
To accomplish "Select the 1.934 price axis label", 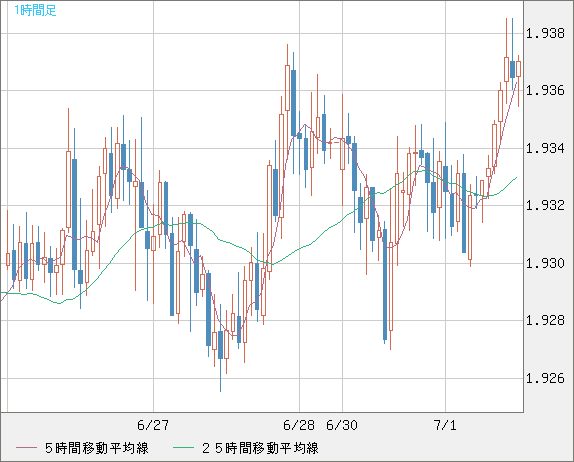I will (545, 148).
